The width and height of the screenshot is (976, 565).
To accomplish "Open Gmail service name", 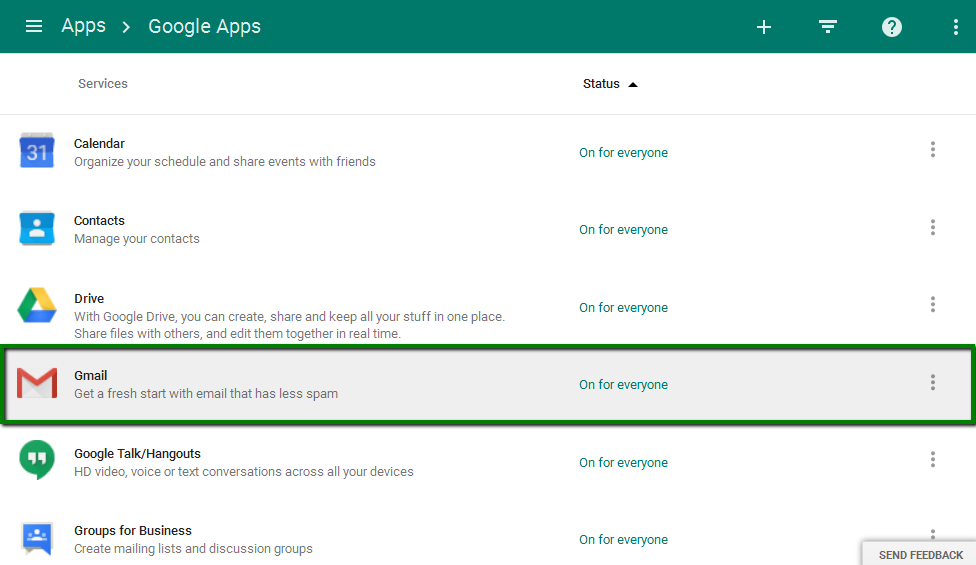I will pyautogui.click(x=90, y=375).
